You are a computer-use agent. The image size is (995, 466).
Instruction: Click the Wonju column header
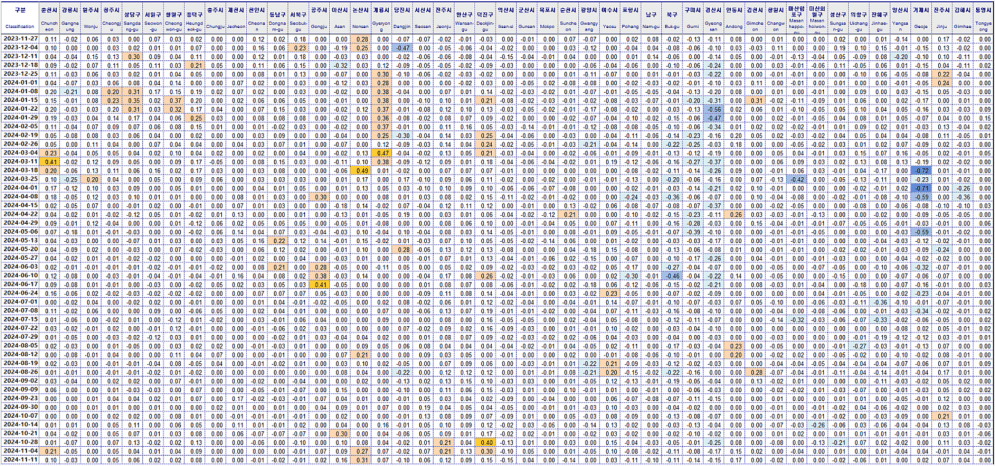tap(93, 19)
